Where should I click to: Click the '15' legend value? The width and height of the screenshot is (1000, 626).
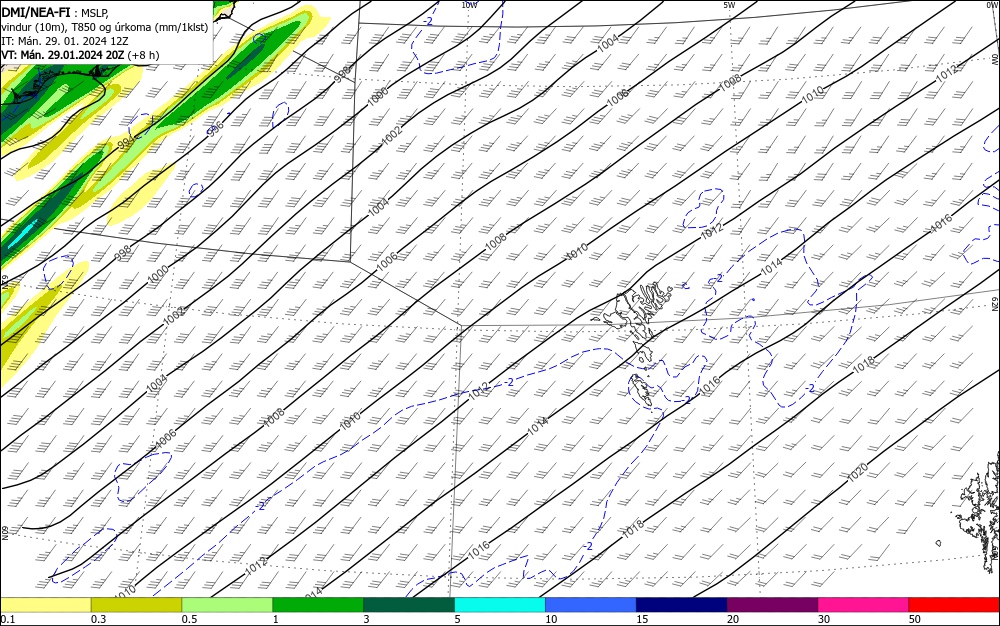642,619
